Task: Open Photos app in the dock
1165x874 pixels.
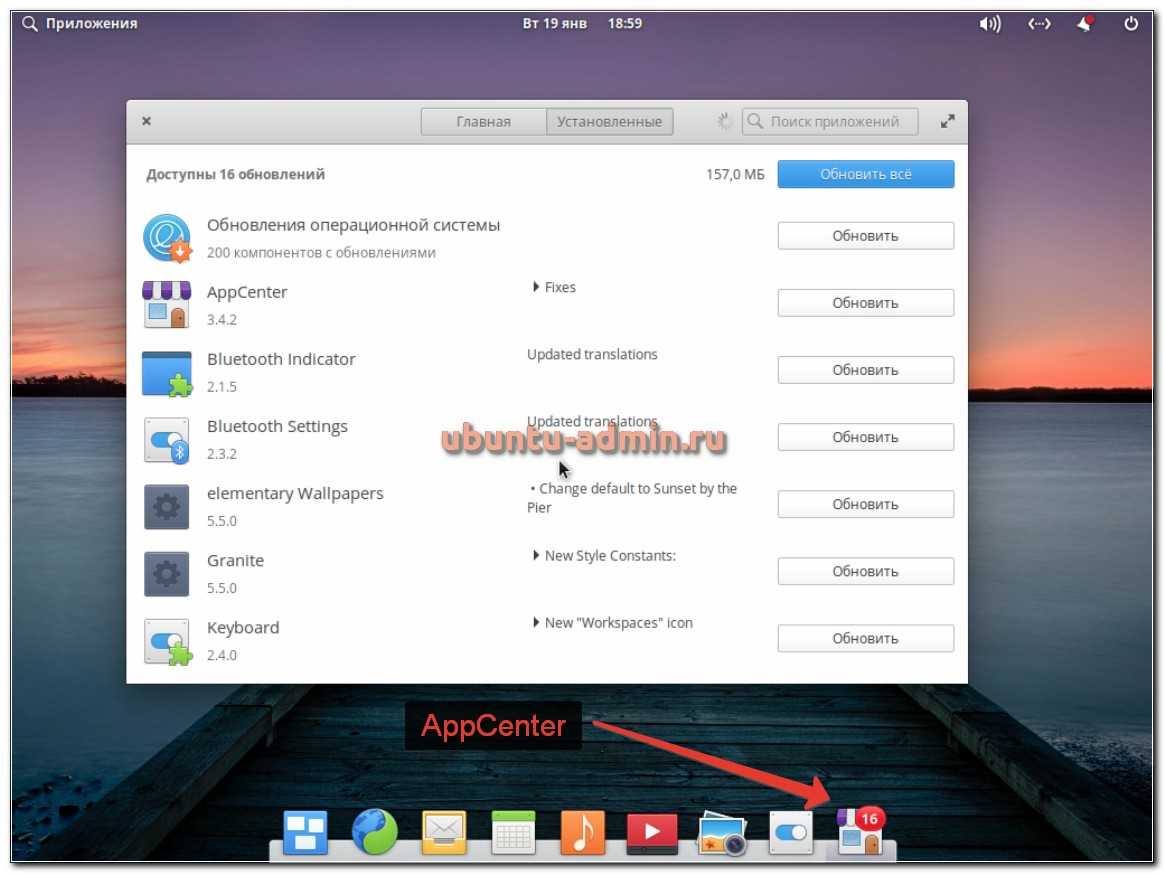Action: pos(722,832)
